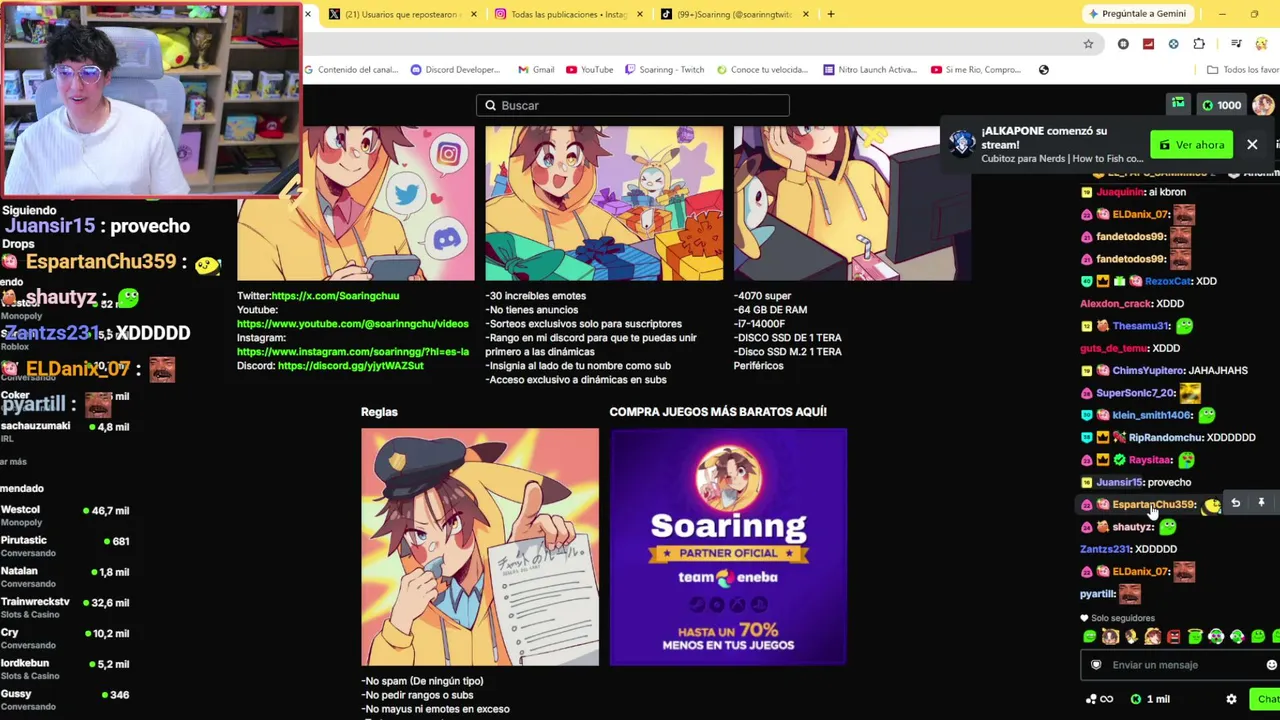Image resolution: width=1280 pixels, height=720 pixels.
Task: Open lordkebun channel in the sidebar
Action: tap(65, 669)
